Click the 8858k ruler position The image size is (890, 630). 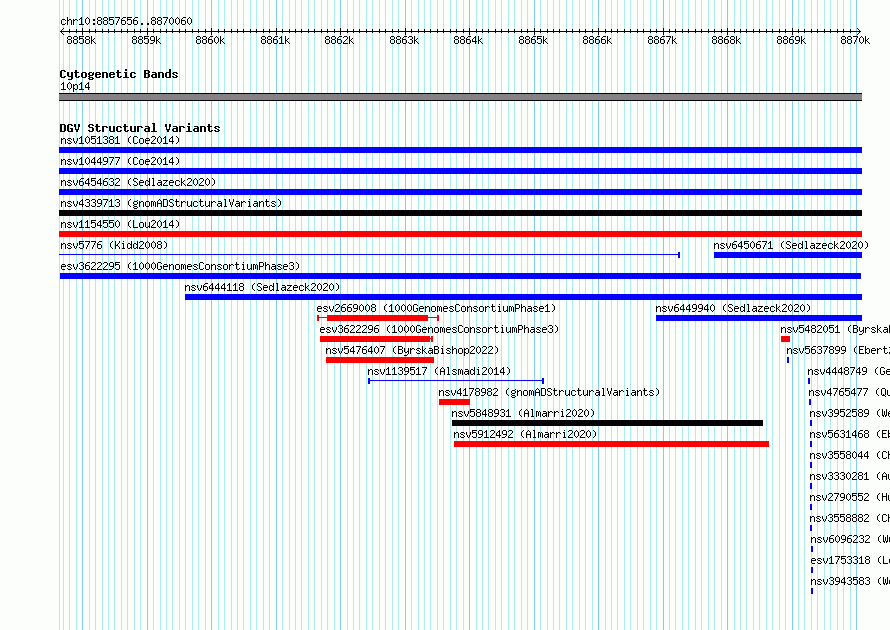pyautogui.click(x=81, y=40)
